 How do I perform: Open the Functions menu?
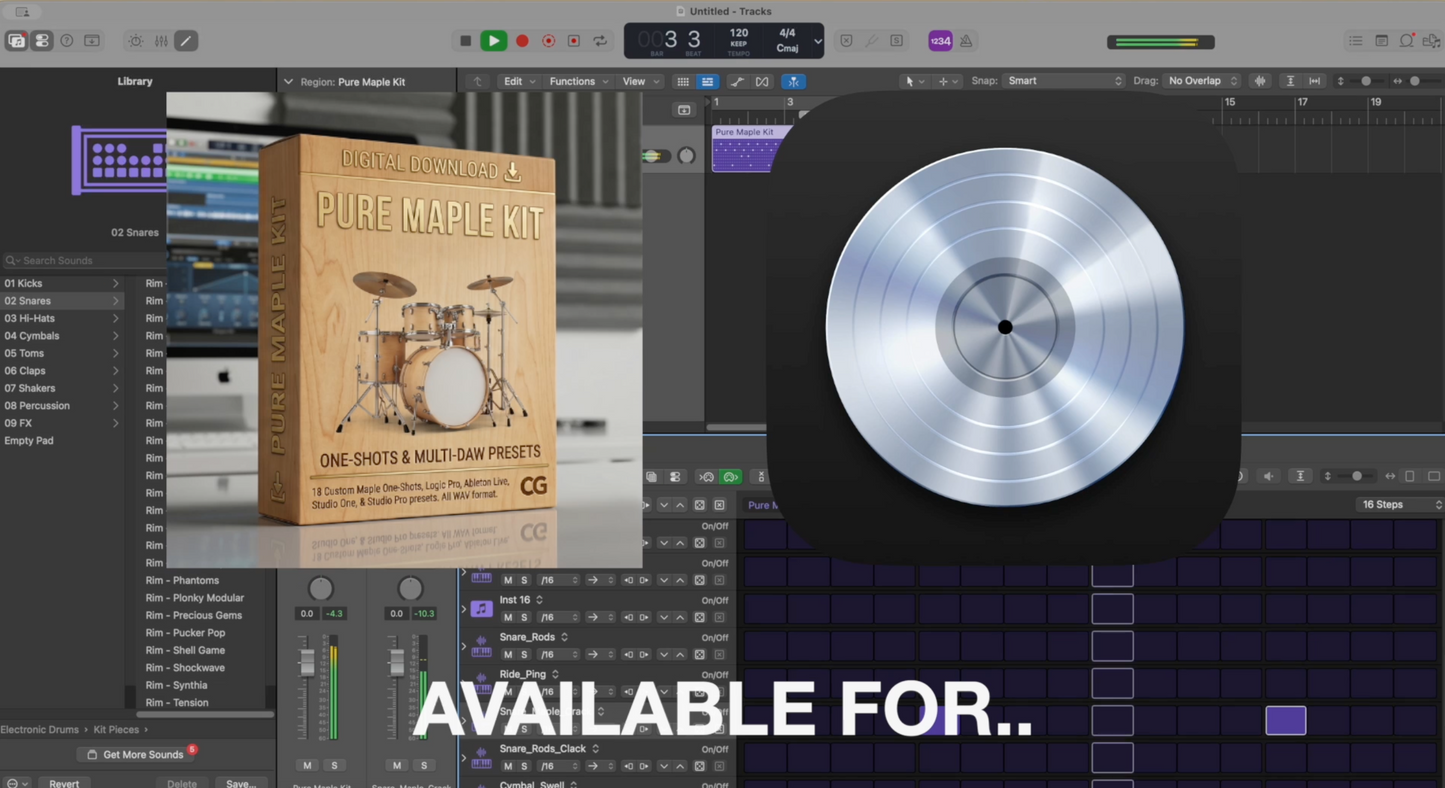coord(579,81)
